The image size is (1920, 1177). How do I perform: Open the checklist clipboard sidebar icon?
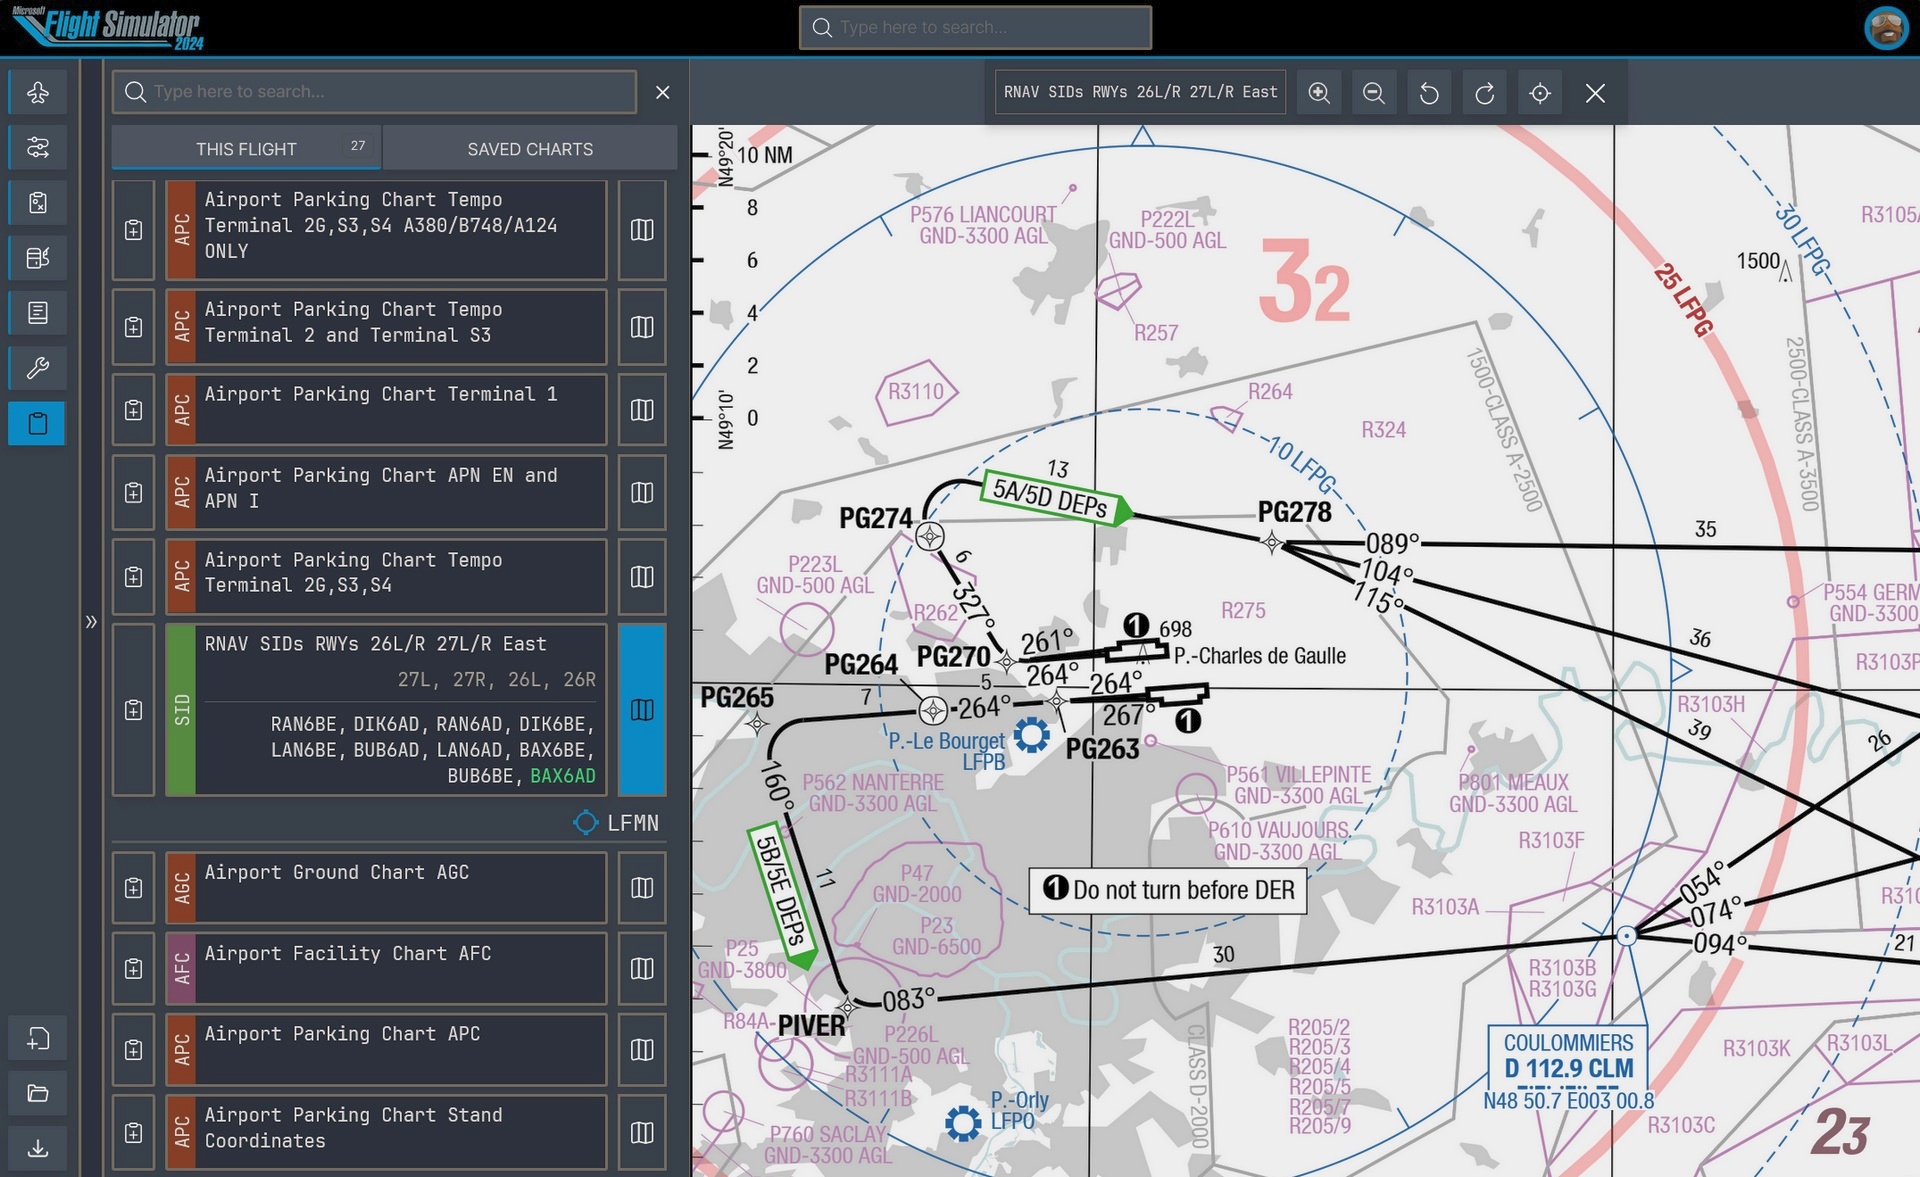38,203
